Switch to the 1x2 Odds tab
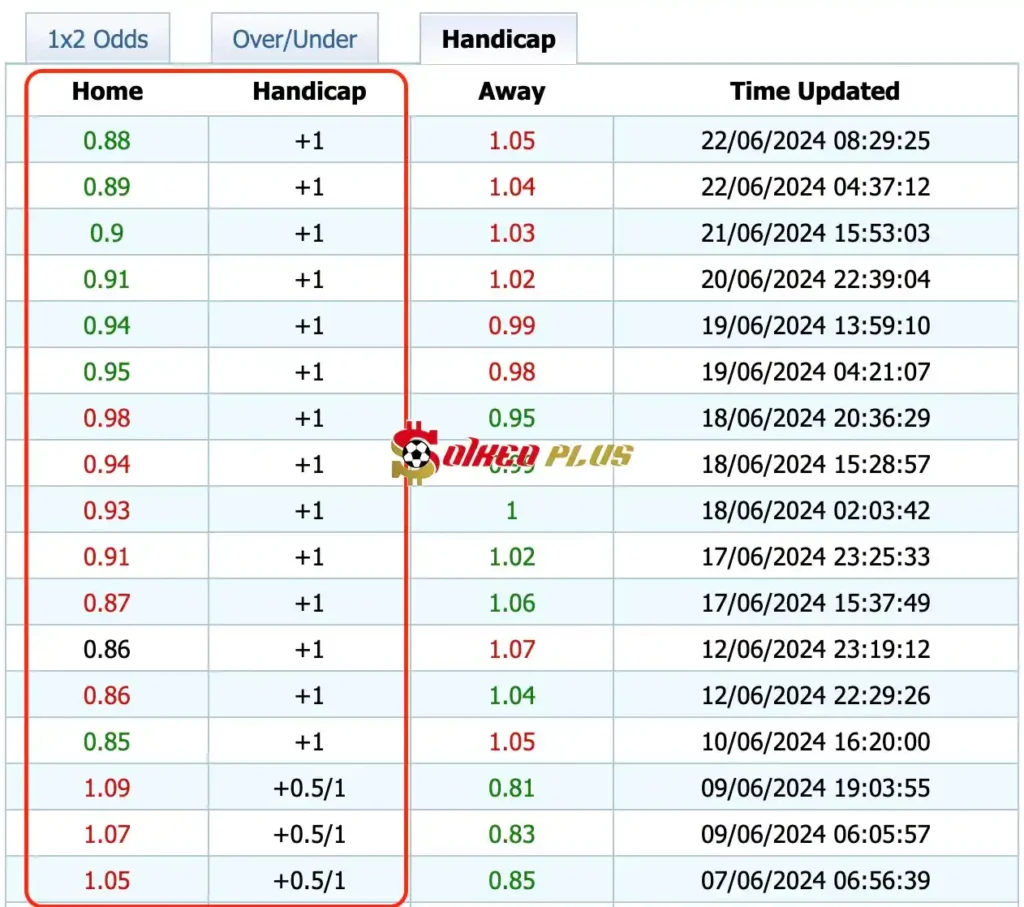The image size is (1024, 907). 98,40
